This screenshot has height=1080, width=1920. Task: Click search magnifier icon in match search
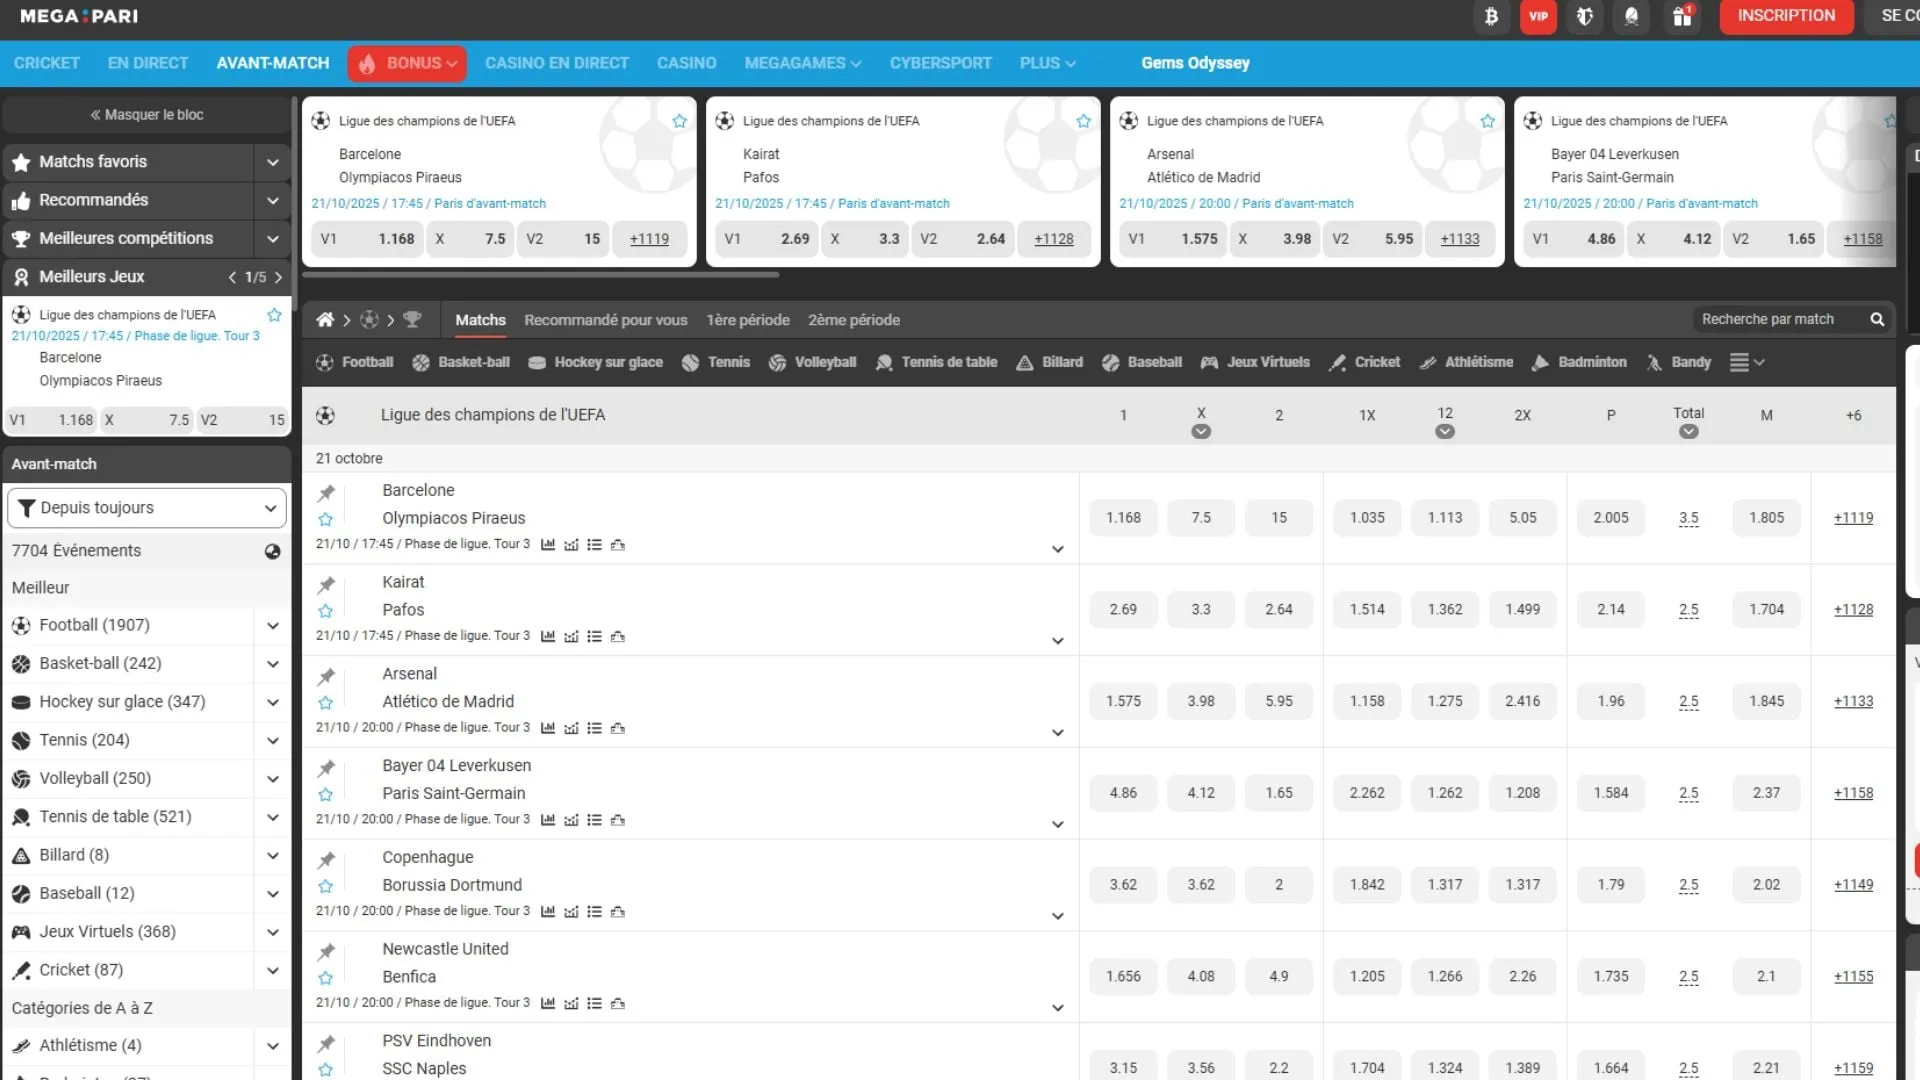tap(1877, 320)
